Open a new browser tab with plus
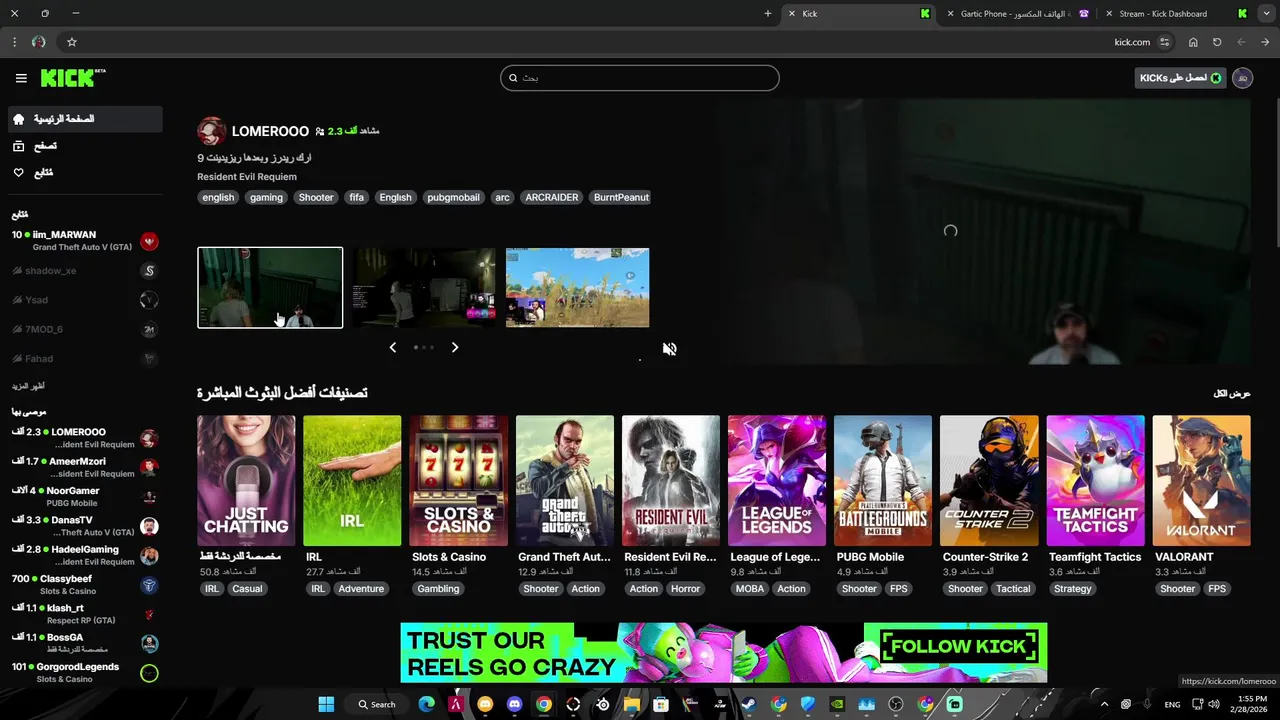This screenshot has width=1280, height=720. 768,14
